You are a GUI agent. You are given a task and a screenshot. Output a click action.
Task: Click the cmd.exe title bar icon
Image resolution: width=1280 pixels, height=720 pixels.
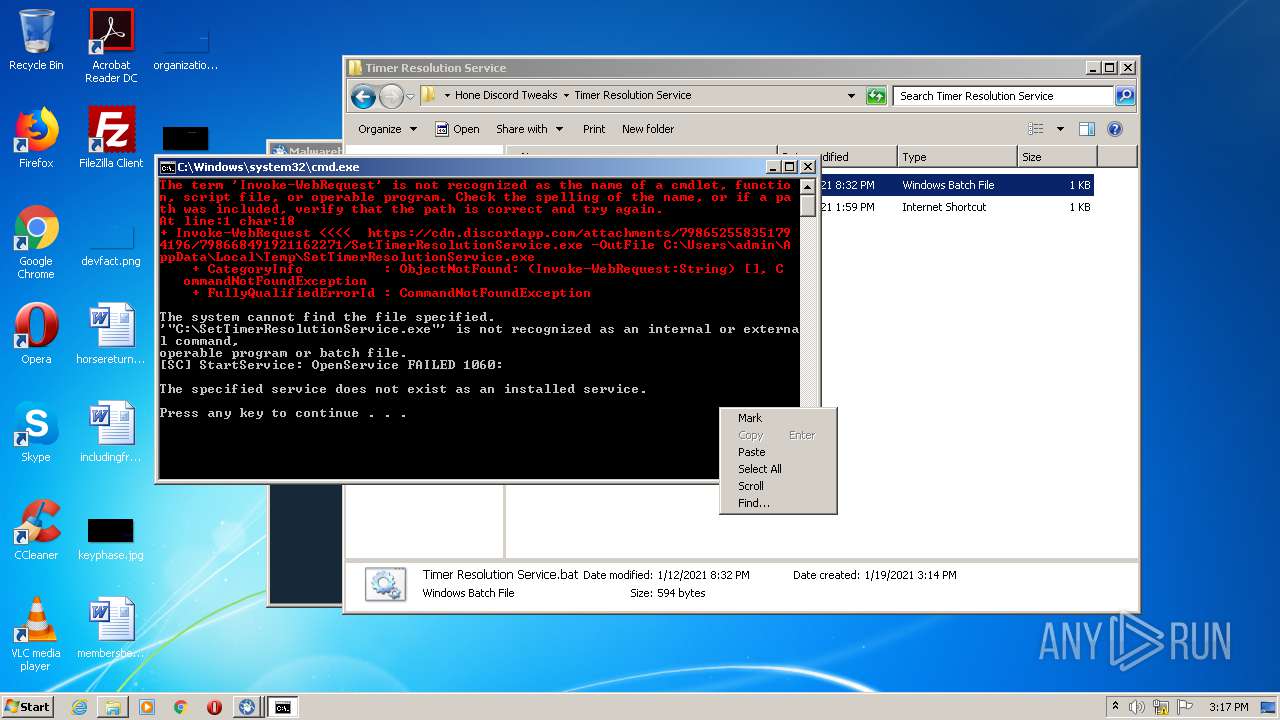click(x=168, y=167)
